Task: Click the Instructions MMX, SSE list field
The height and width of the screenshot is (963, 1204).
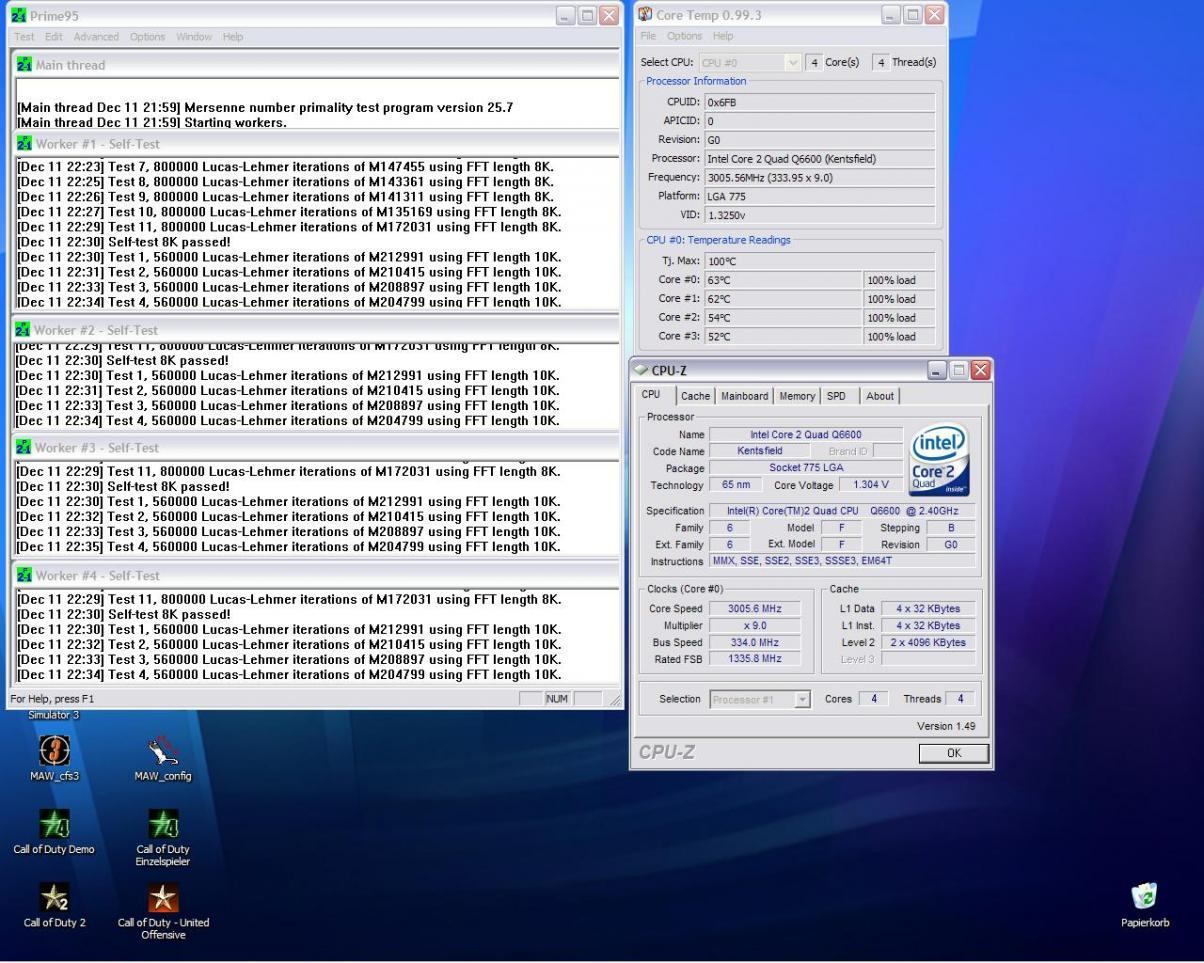Action: [x=842, y=562]
